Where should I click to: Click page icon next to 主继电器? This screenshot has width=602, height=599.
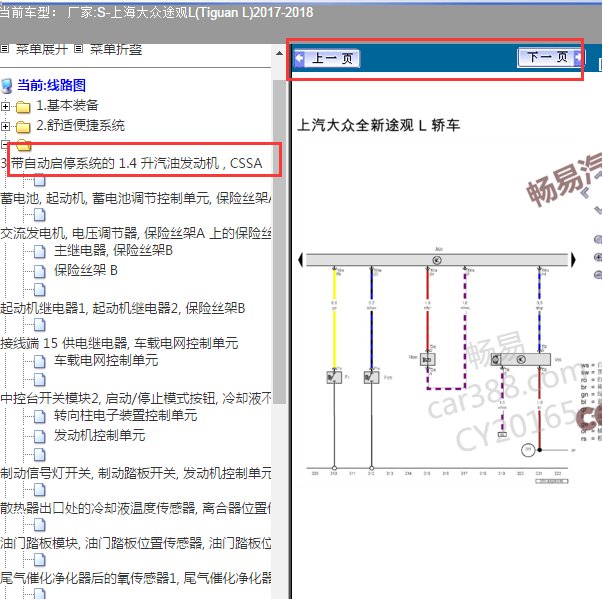pos(40,252)
